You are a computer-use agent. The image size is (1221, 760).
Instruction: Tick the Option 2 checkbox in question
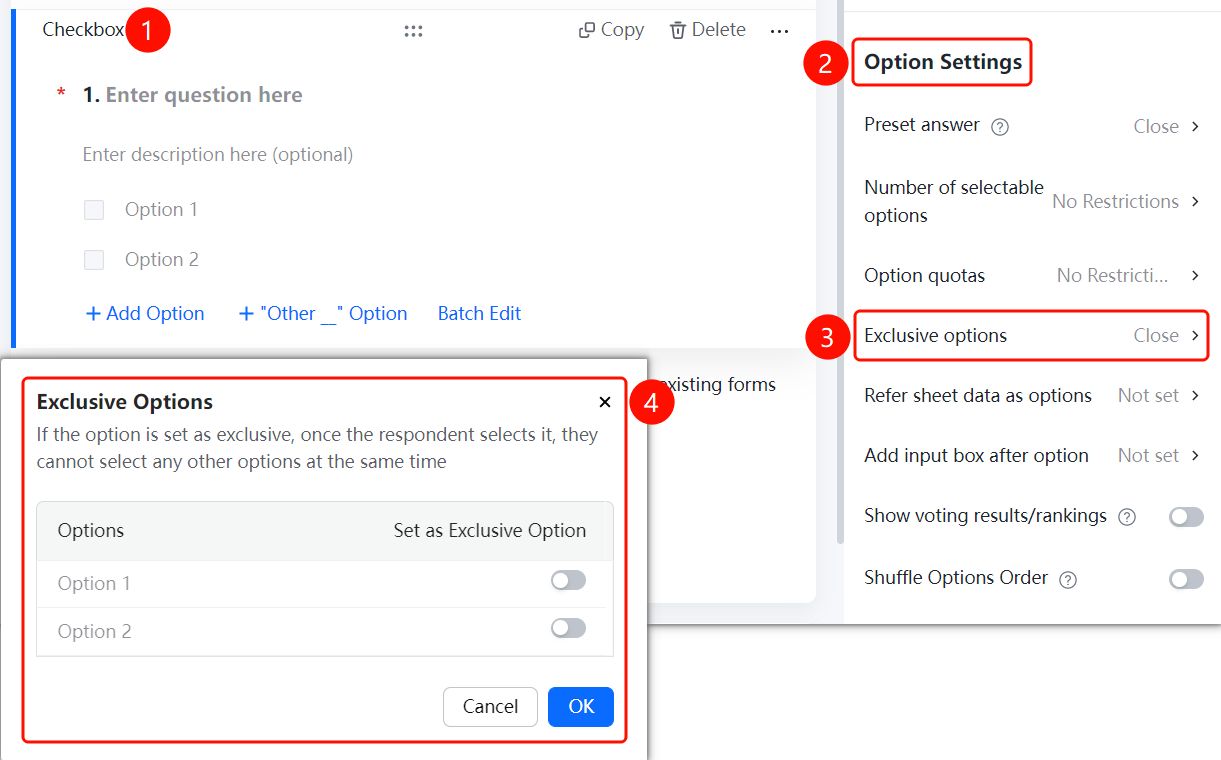point(94,260)
